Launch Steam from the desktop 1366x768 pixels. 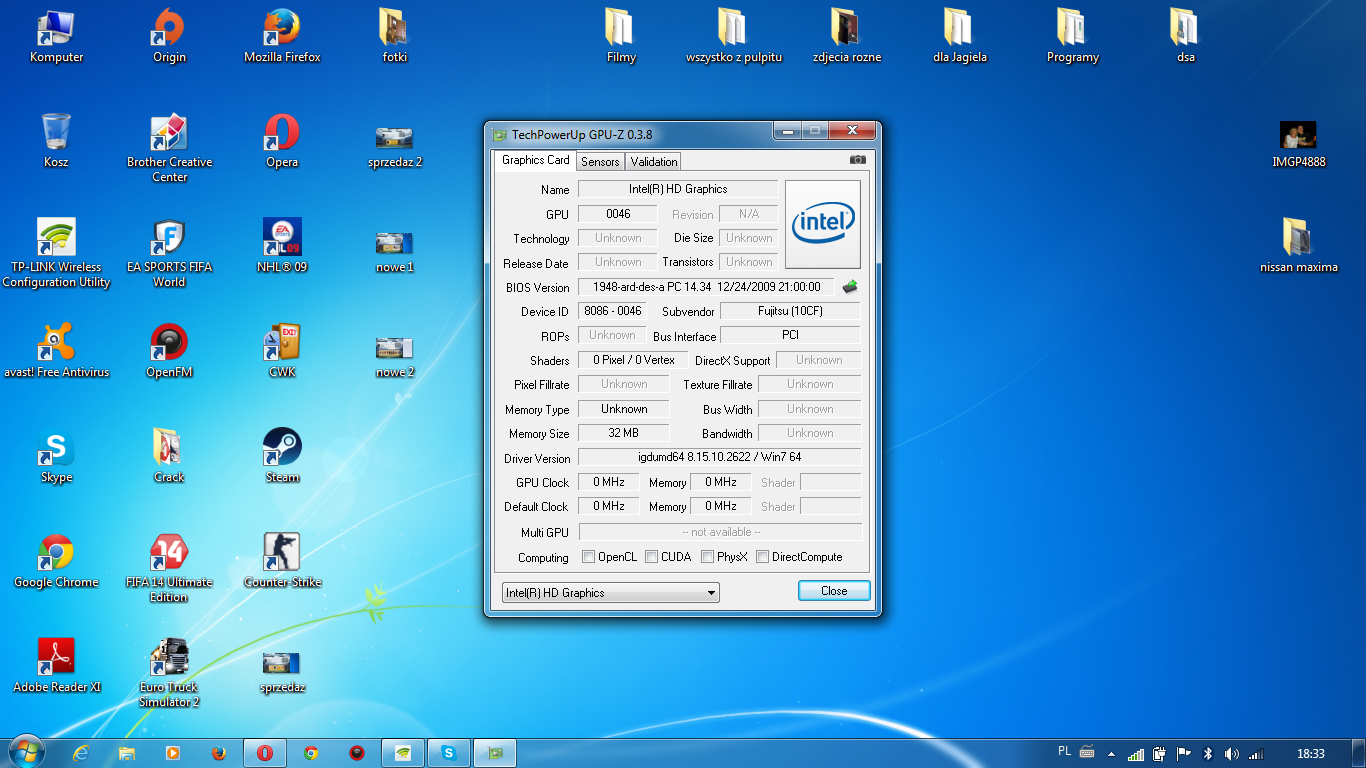[282, 456]
